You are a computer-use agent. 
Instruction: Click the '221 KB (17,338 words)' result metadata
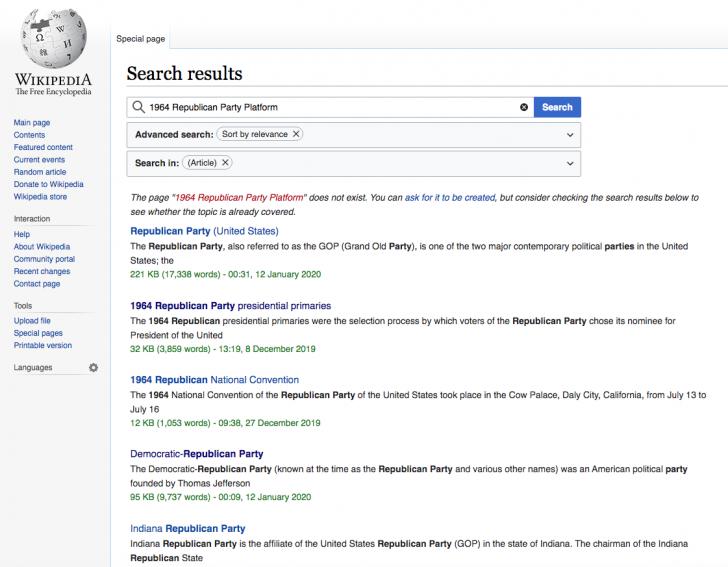coord(175,274)
